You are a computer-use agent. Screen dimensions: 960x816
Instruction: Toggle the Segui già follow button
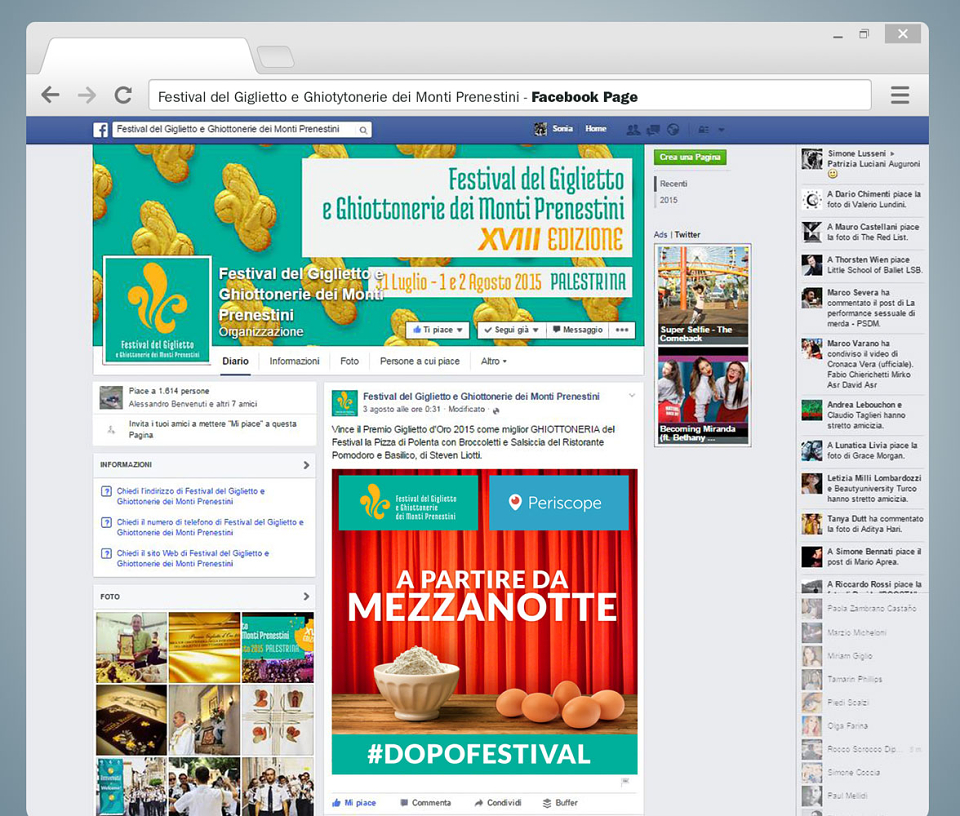tap(511, 330)
